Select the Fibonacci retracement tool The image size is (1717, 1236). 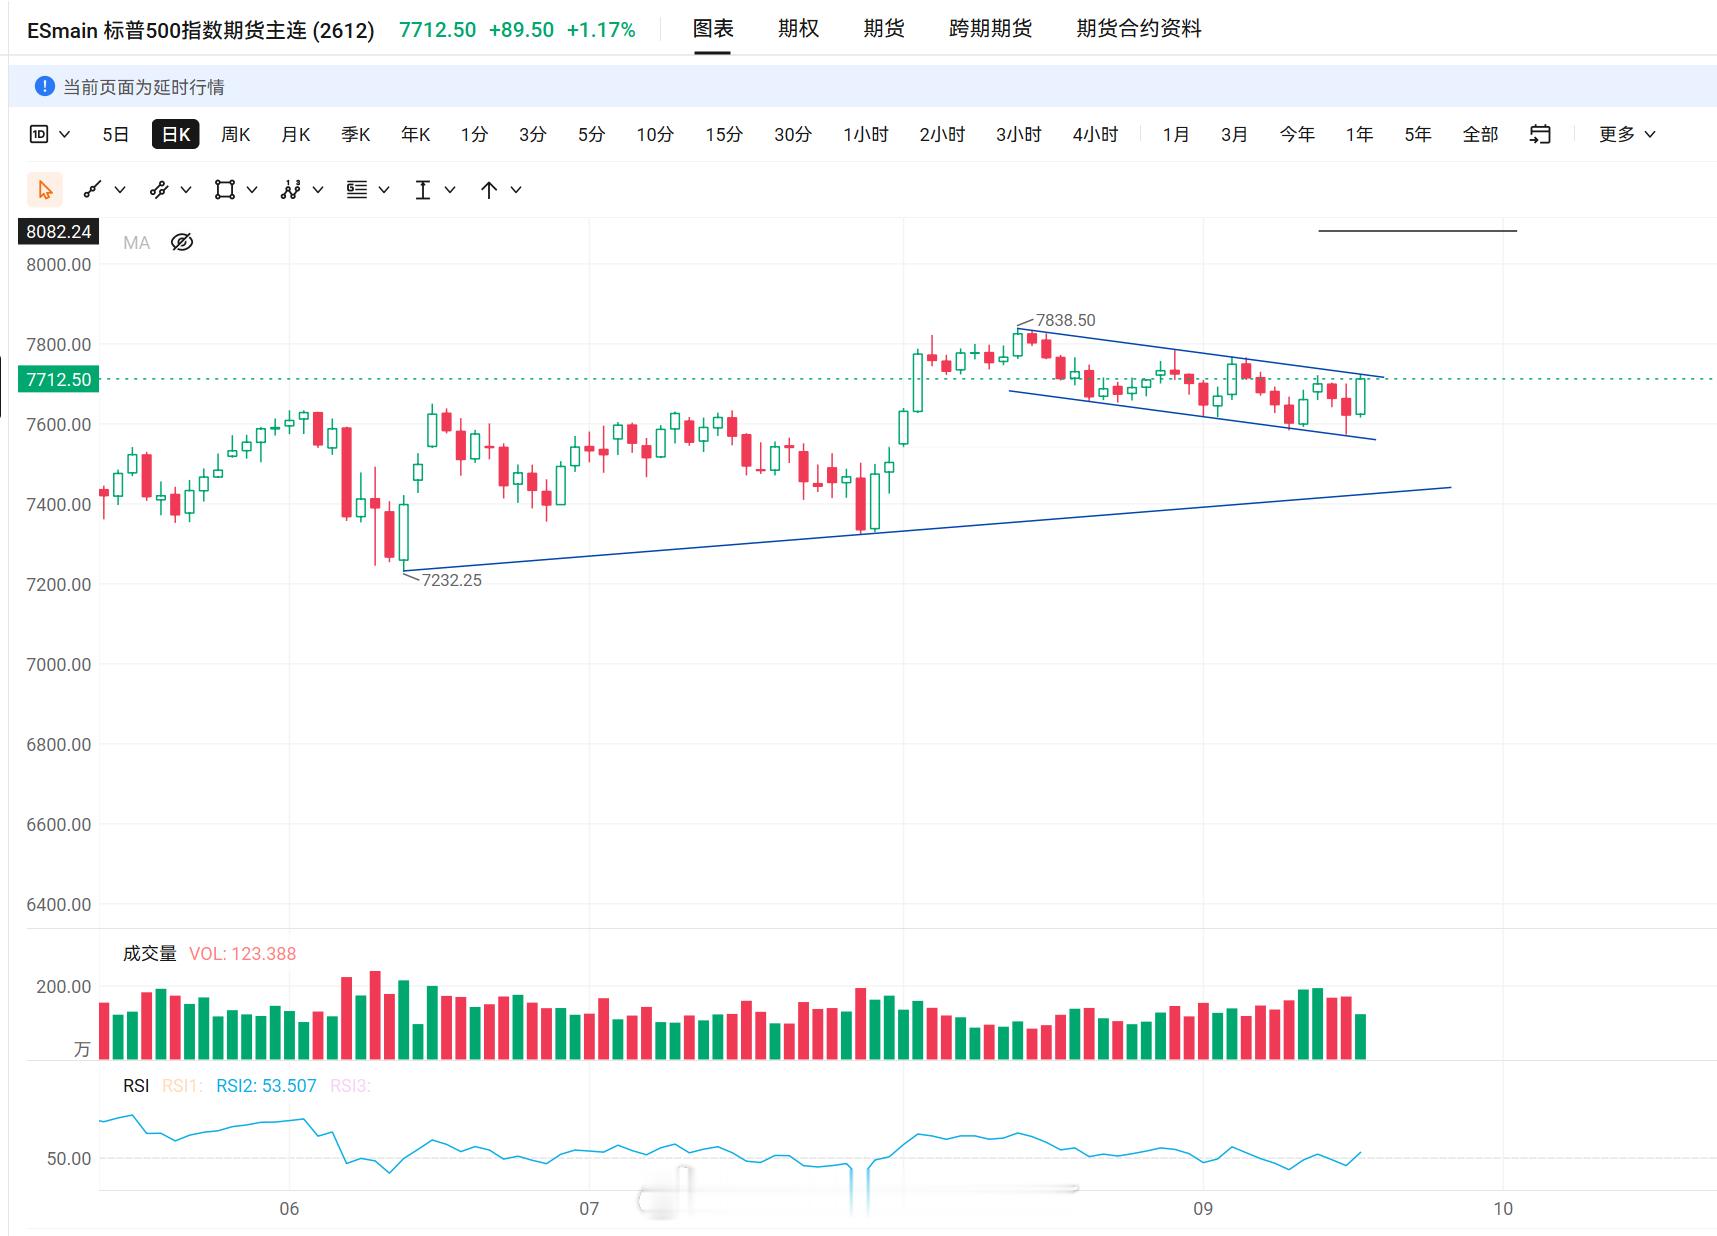click(357, 190)
